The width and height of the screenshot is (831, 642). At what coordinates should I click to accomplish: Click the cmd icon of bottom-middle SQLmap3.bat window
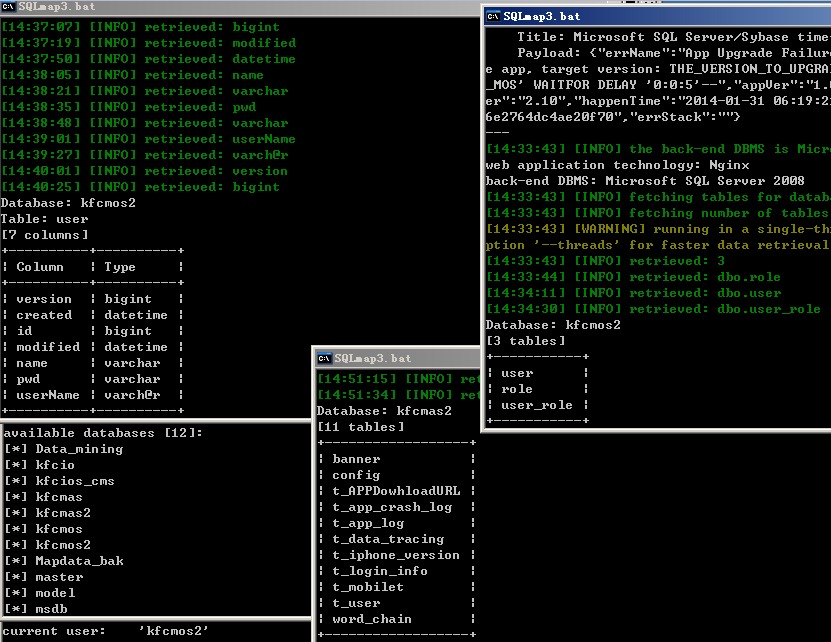click(x=324, y=359)
